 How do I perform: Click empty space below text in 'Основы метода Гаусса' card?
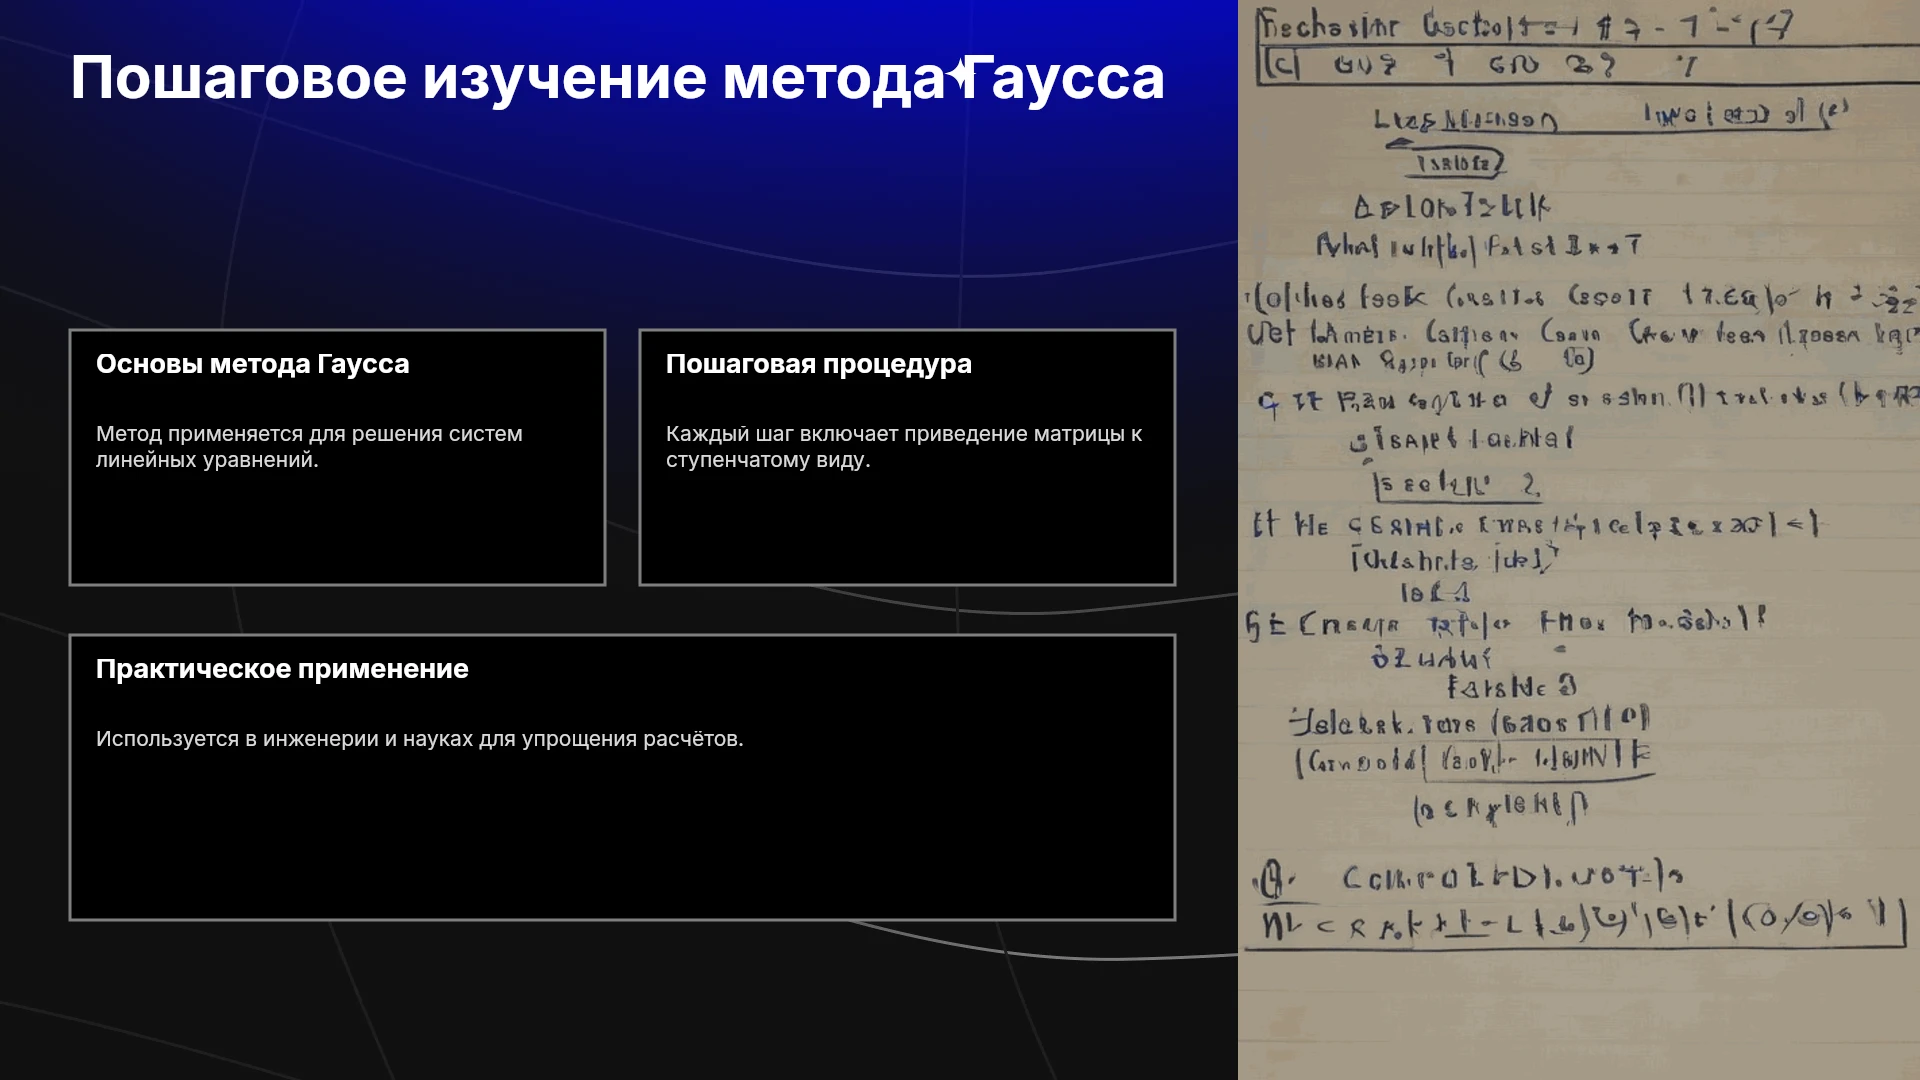tap(337, 530)
